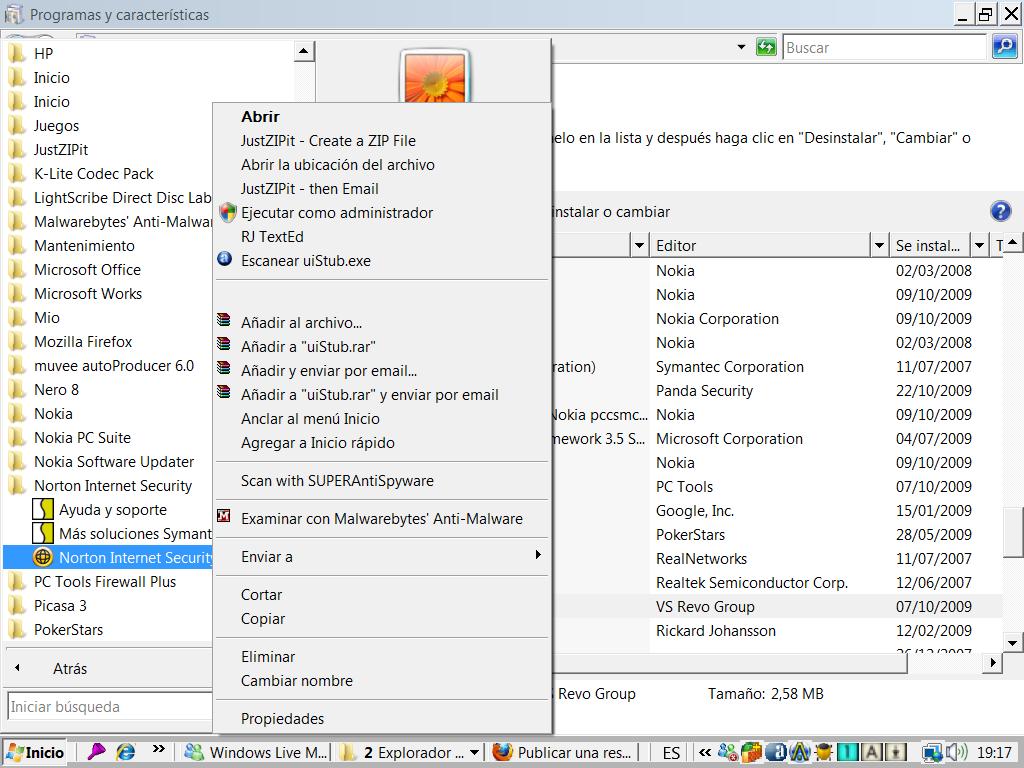Choose Propiedades from the context menu
The image size is (1024, 768).
(282, 718)
